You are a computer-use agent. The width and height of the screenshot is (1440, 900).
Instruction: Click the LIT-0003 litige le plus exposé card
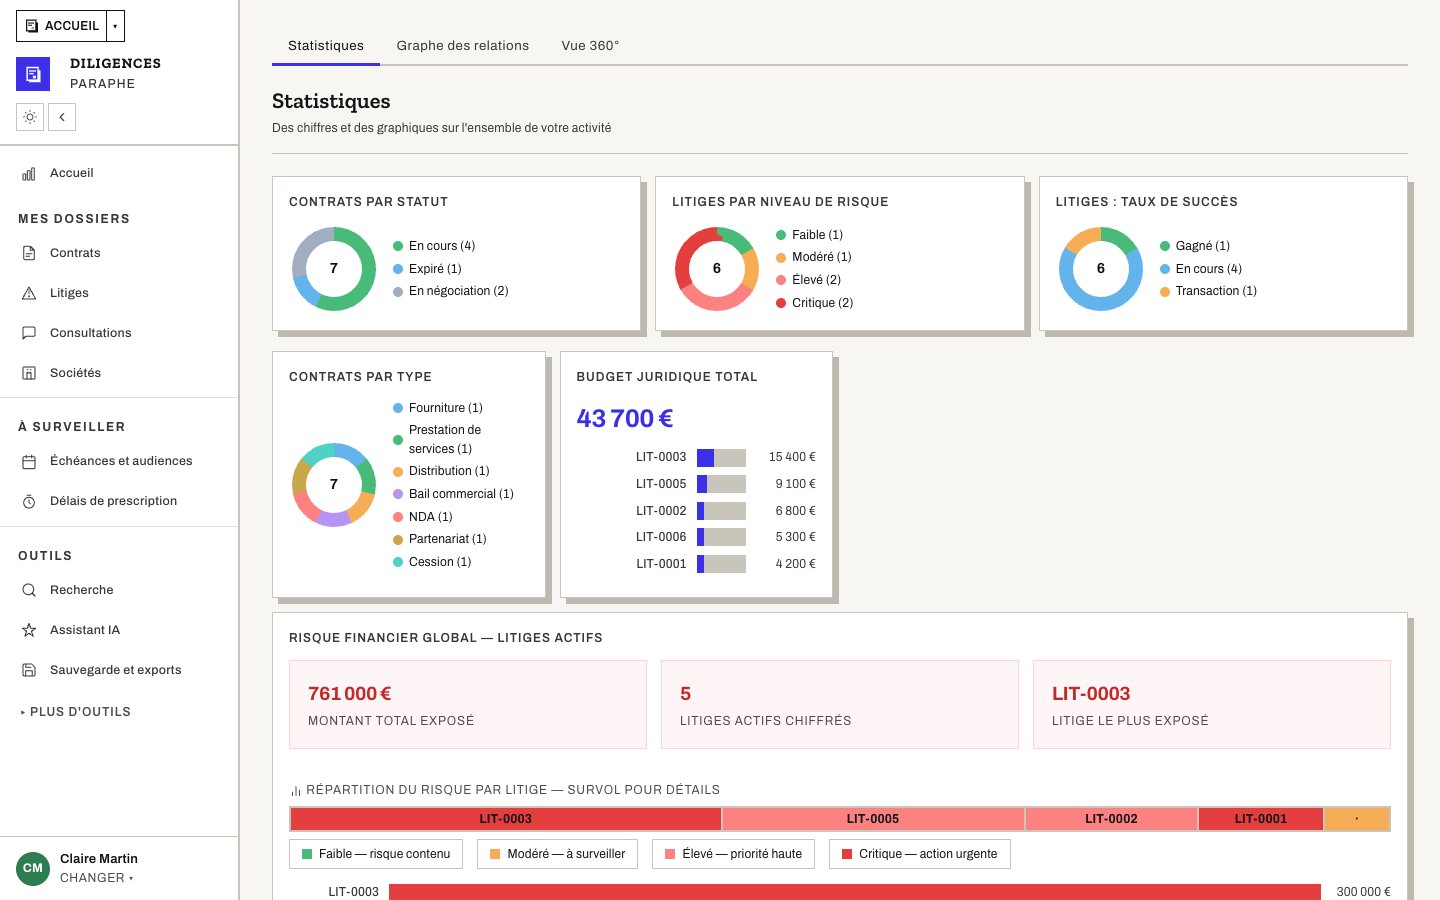click(1212, 704)
